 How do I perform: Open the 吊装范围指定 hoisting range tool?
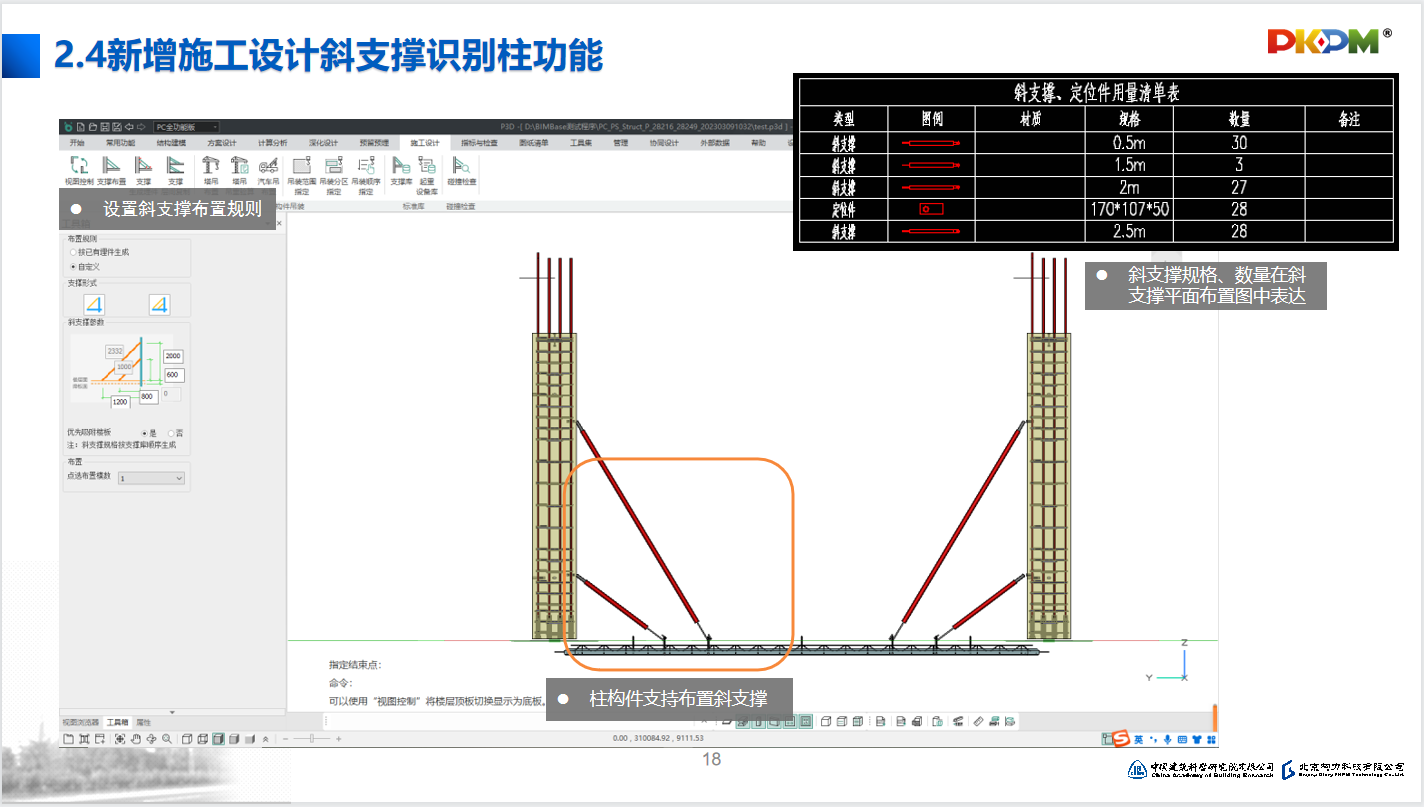301,174
